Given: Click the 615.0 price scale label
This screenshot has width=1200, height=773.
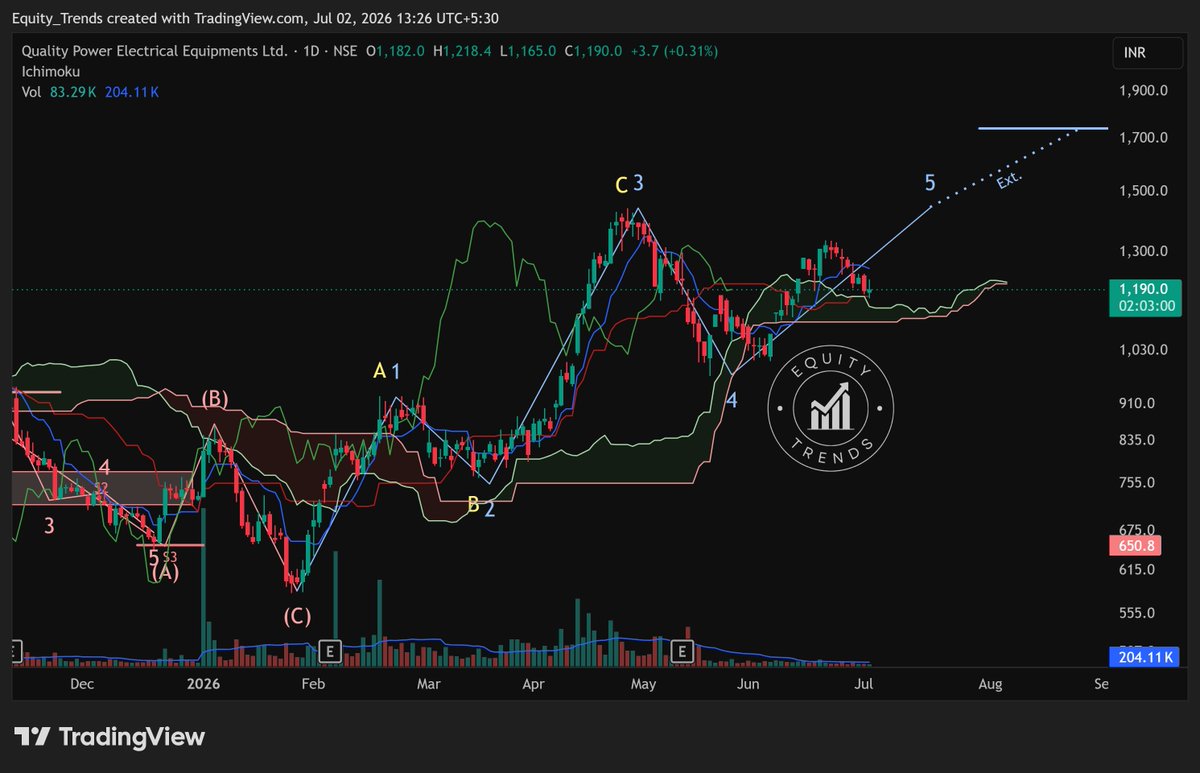Looking at the screenshot, I should pyautogui.click(x=1137, y=570).
